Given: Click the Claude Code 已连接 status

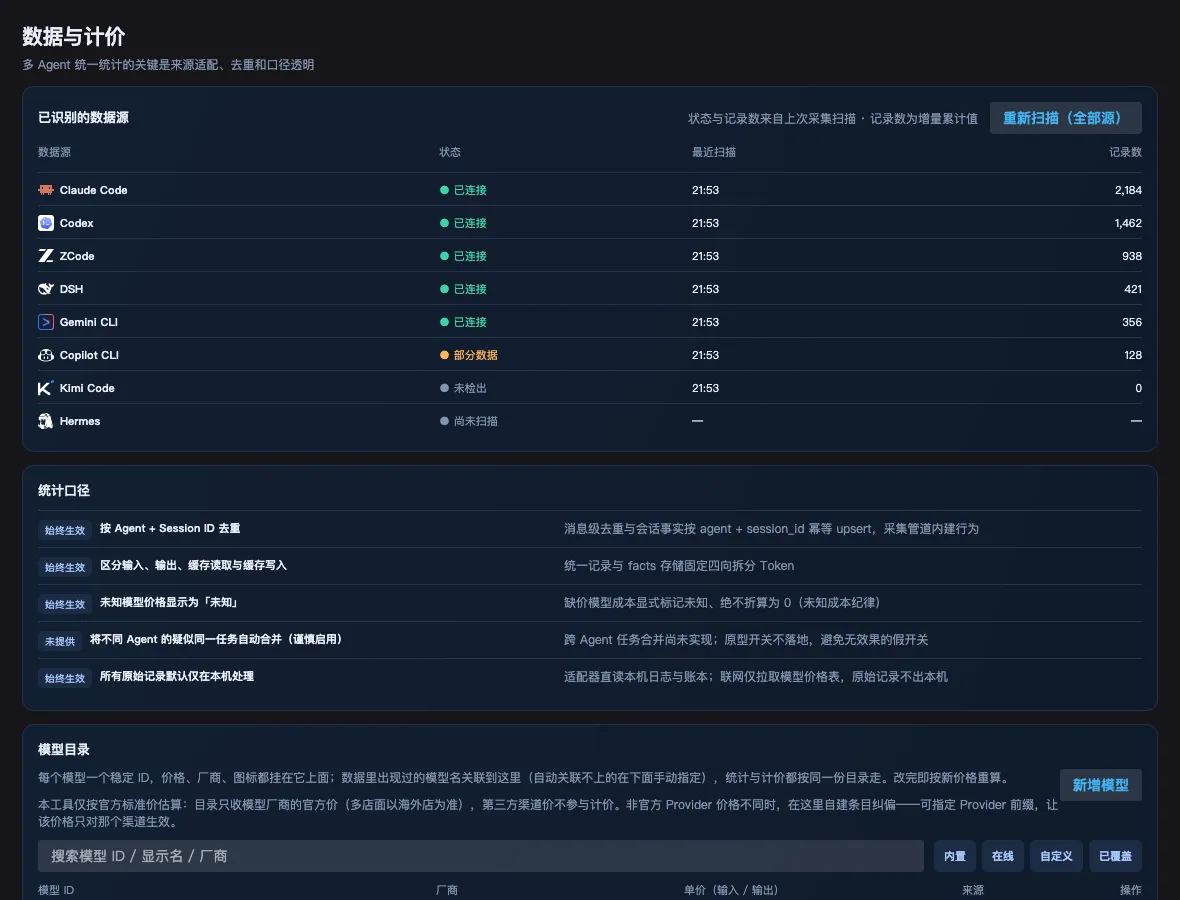Looking at the screenshot, I should (464, 190).
